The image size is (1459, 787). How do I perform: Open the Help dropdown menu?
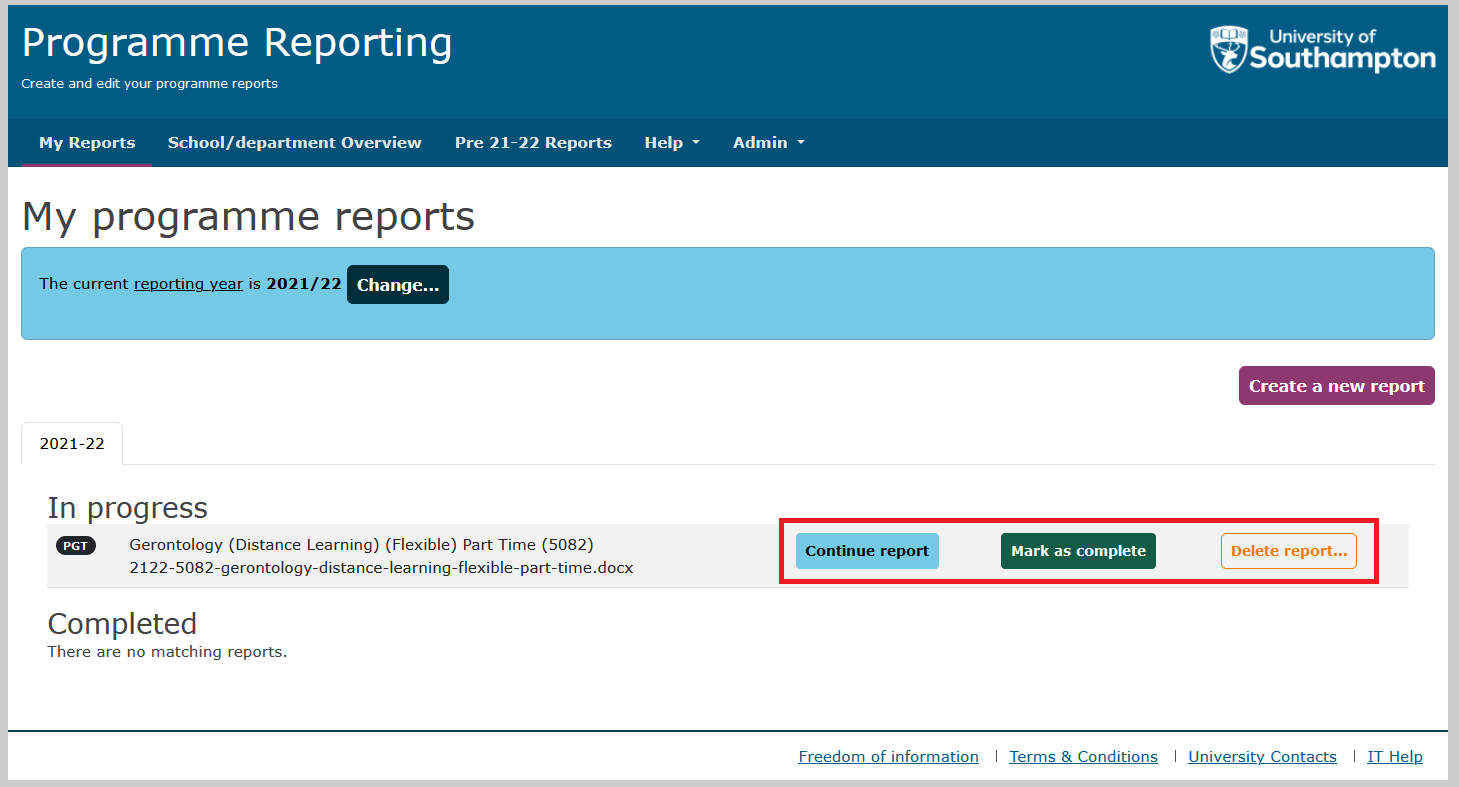coord(671,143)
